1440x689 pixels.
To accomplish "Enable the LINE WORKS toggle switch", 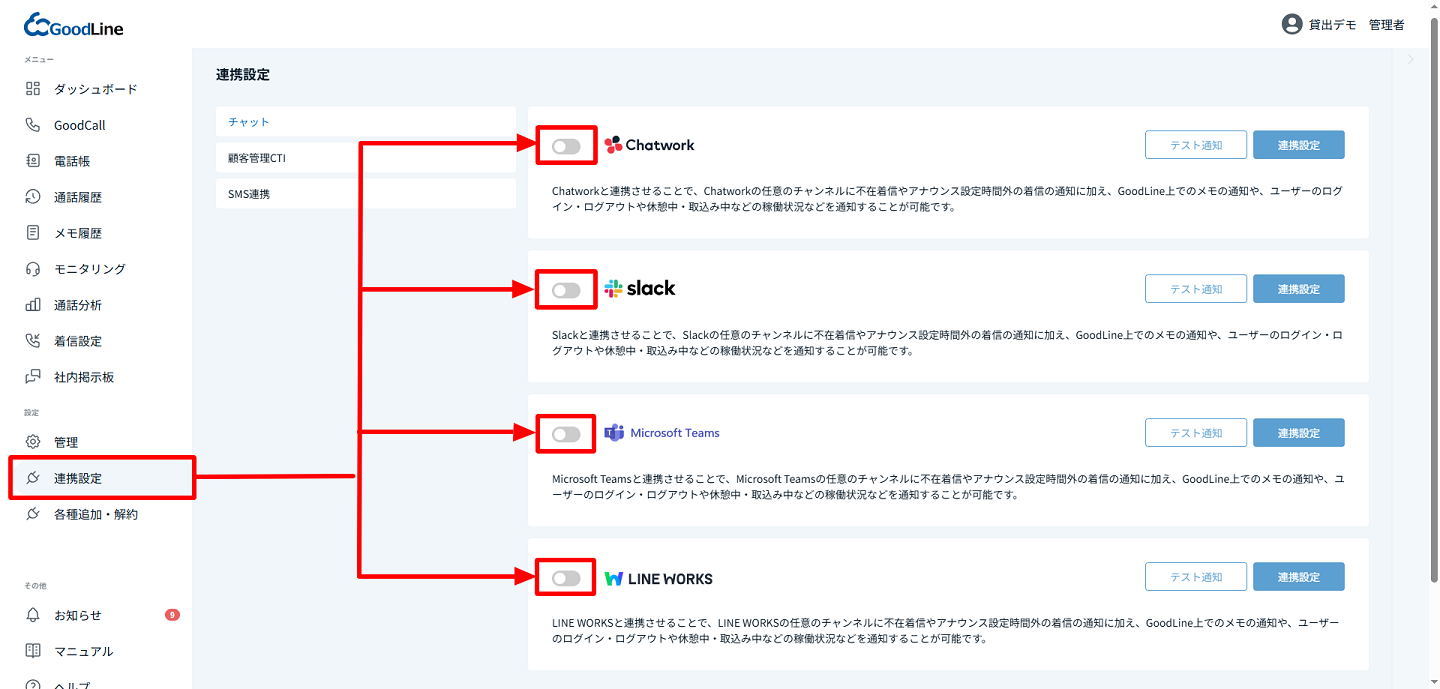I will coord(566,578).
